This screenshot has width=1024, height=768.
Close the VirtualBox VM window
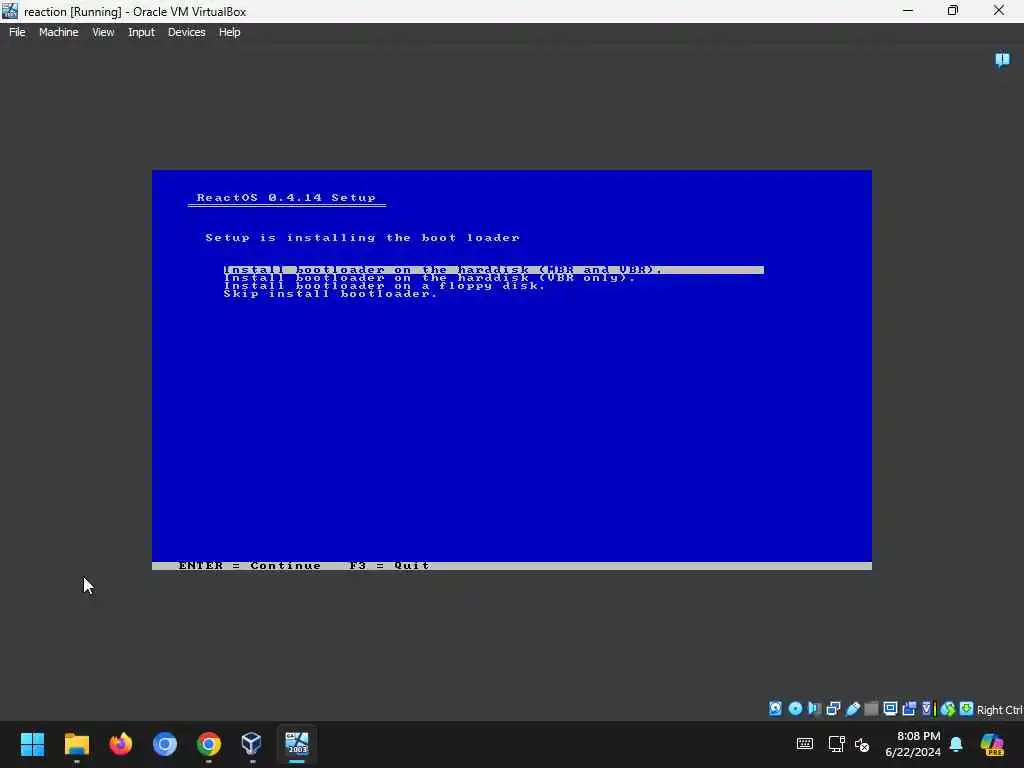coord(999,10)
